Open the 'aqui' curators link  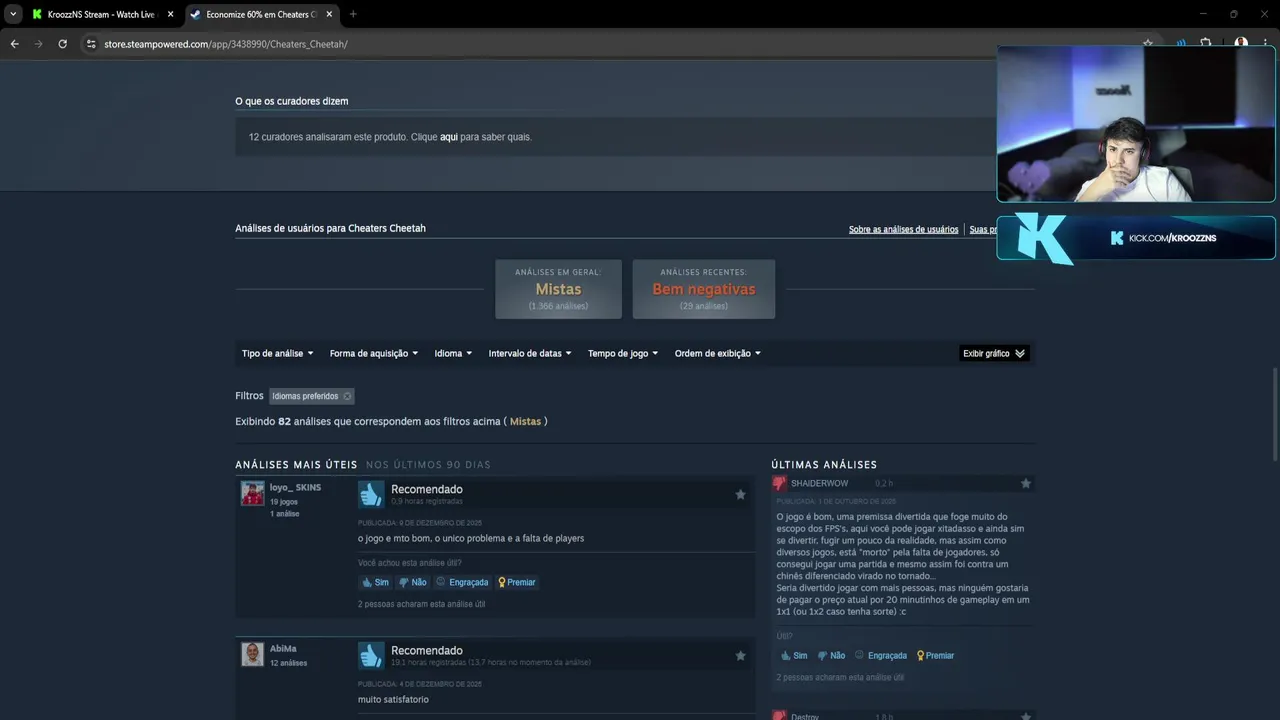[x=449, y=137]
